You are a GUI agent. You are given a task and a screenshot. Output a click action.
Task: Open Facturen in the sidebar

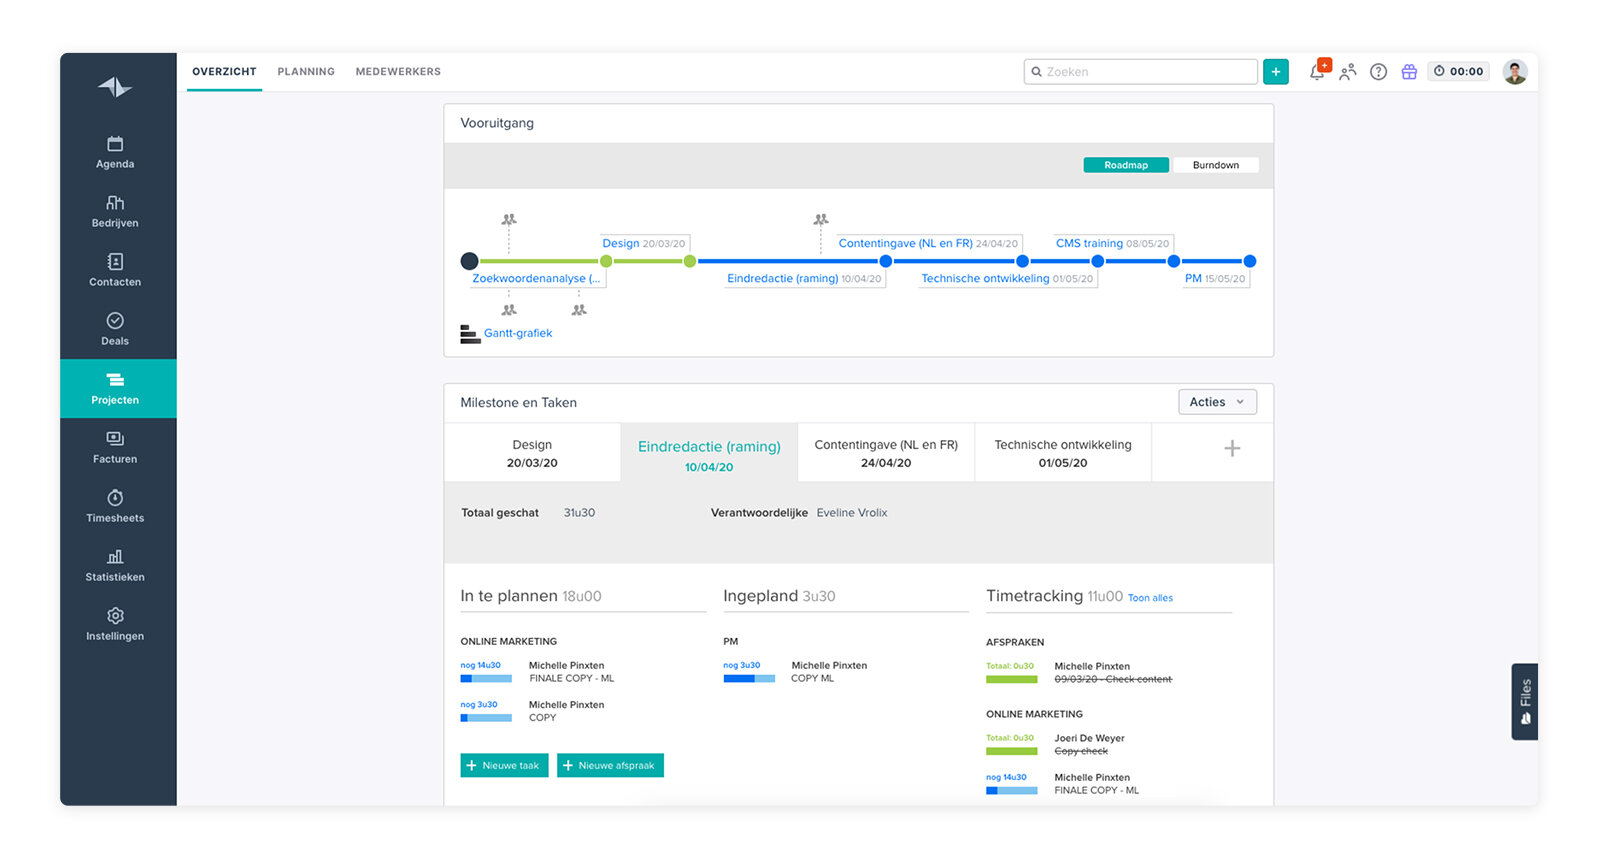coord(115,448)
